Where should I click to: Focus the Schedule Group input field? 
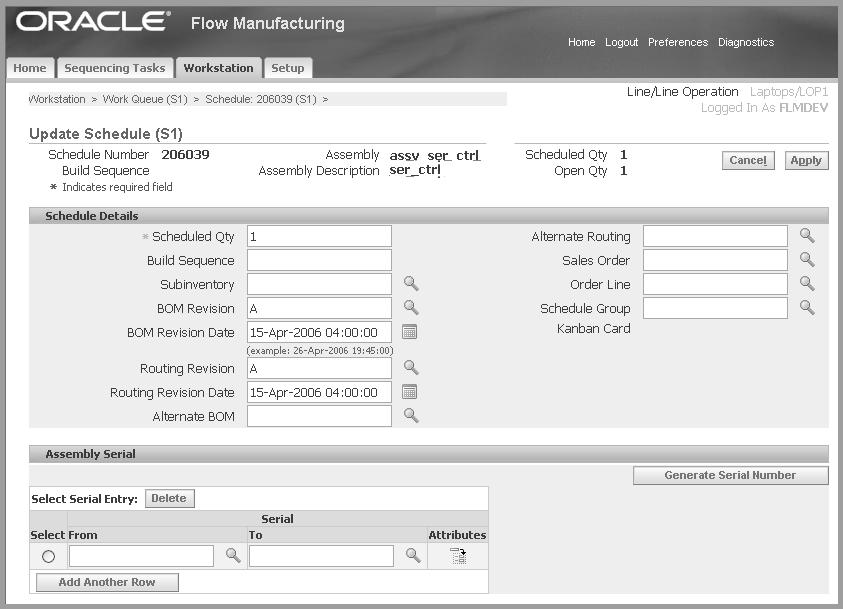(716, 309)
